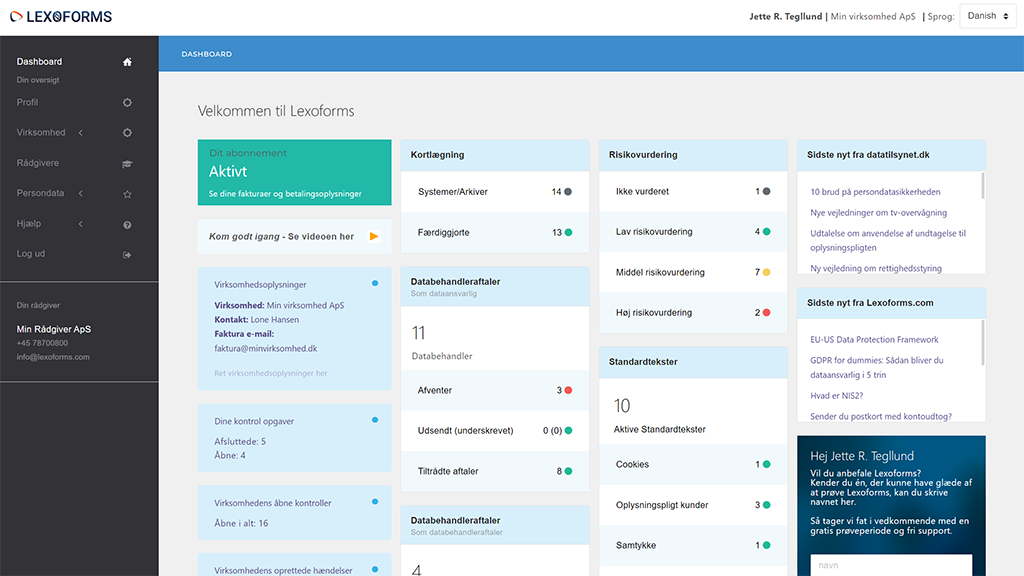The image size is (1024, 576).
Task: Open the Danish language selector
Action: click(x=987, y=15)
